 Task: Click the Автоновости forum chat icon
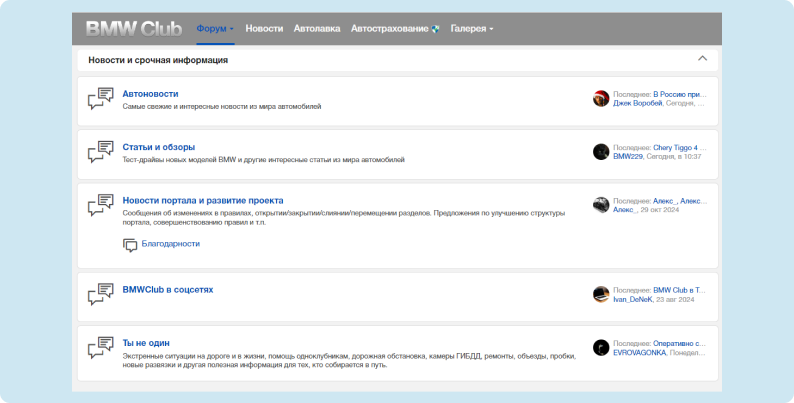(100, 99)
